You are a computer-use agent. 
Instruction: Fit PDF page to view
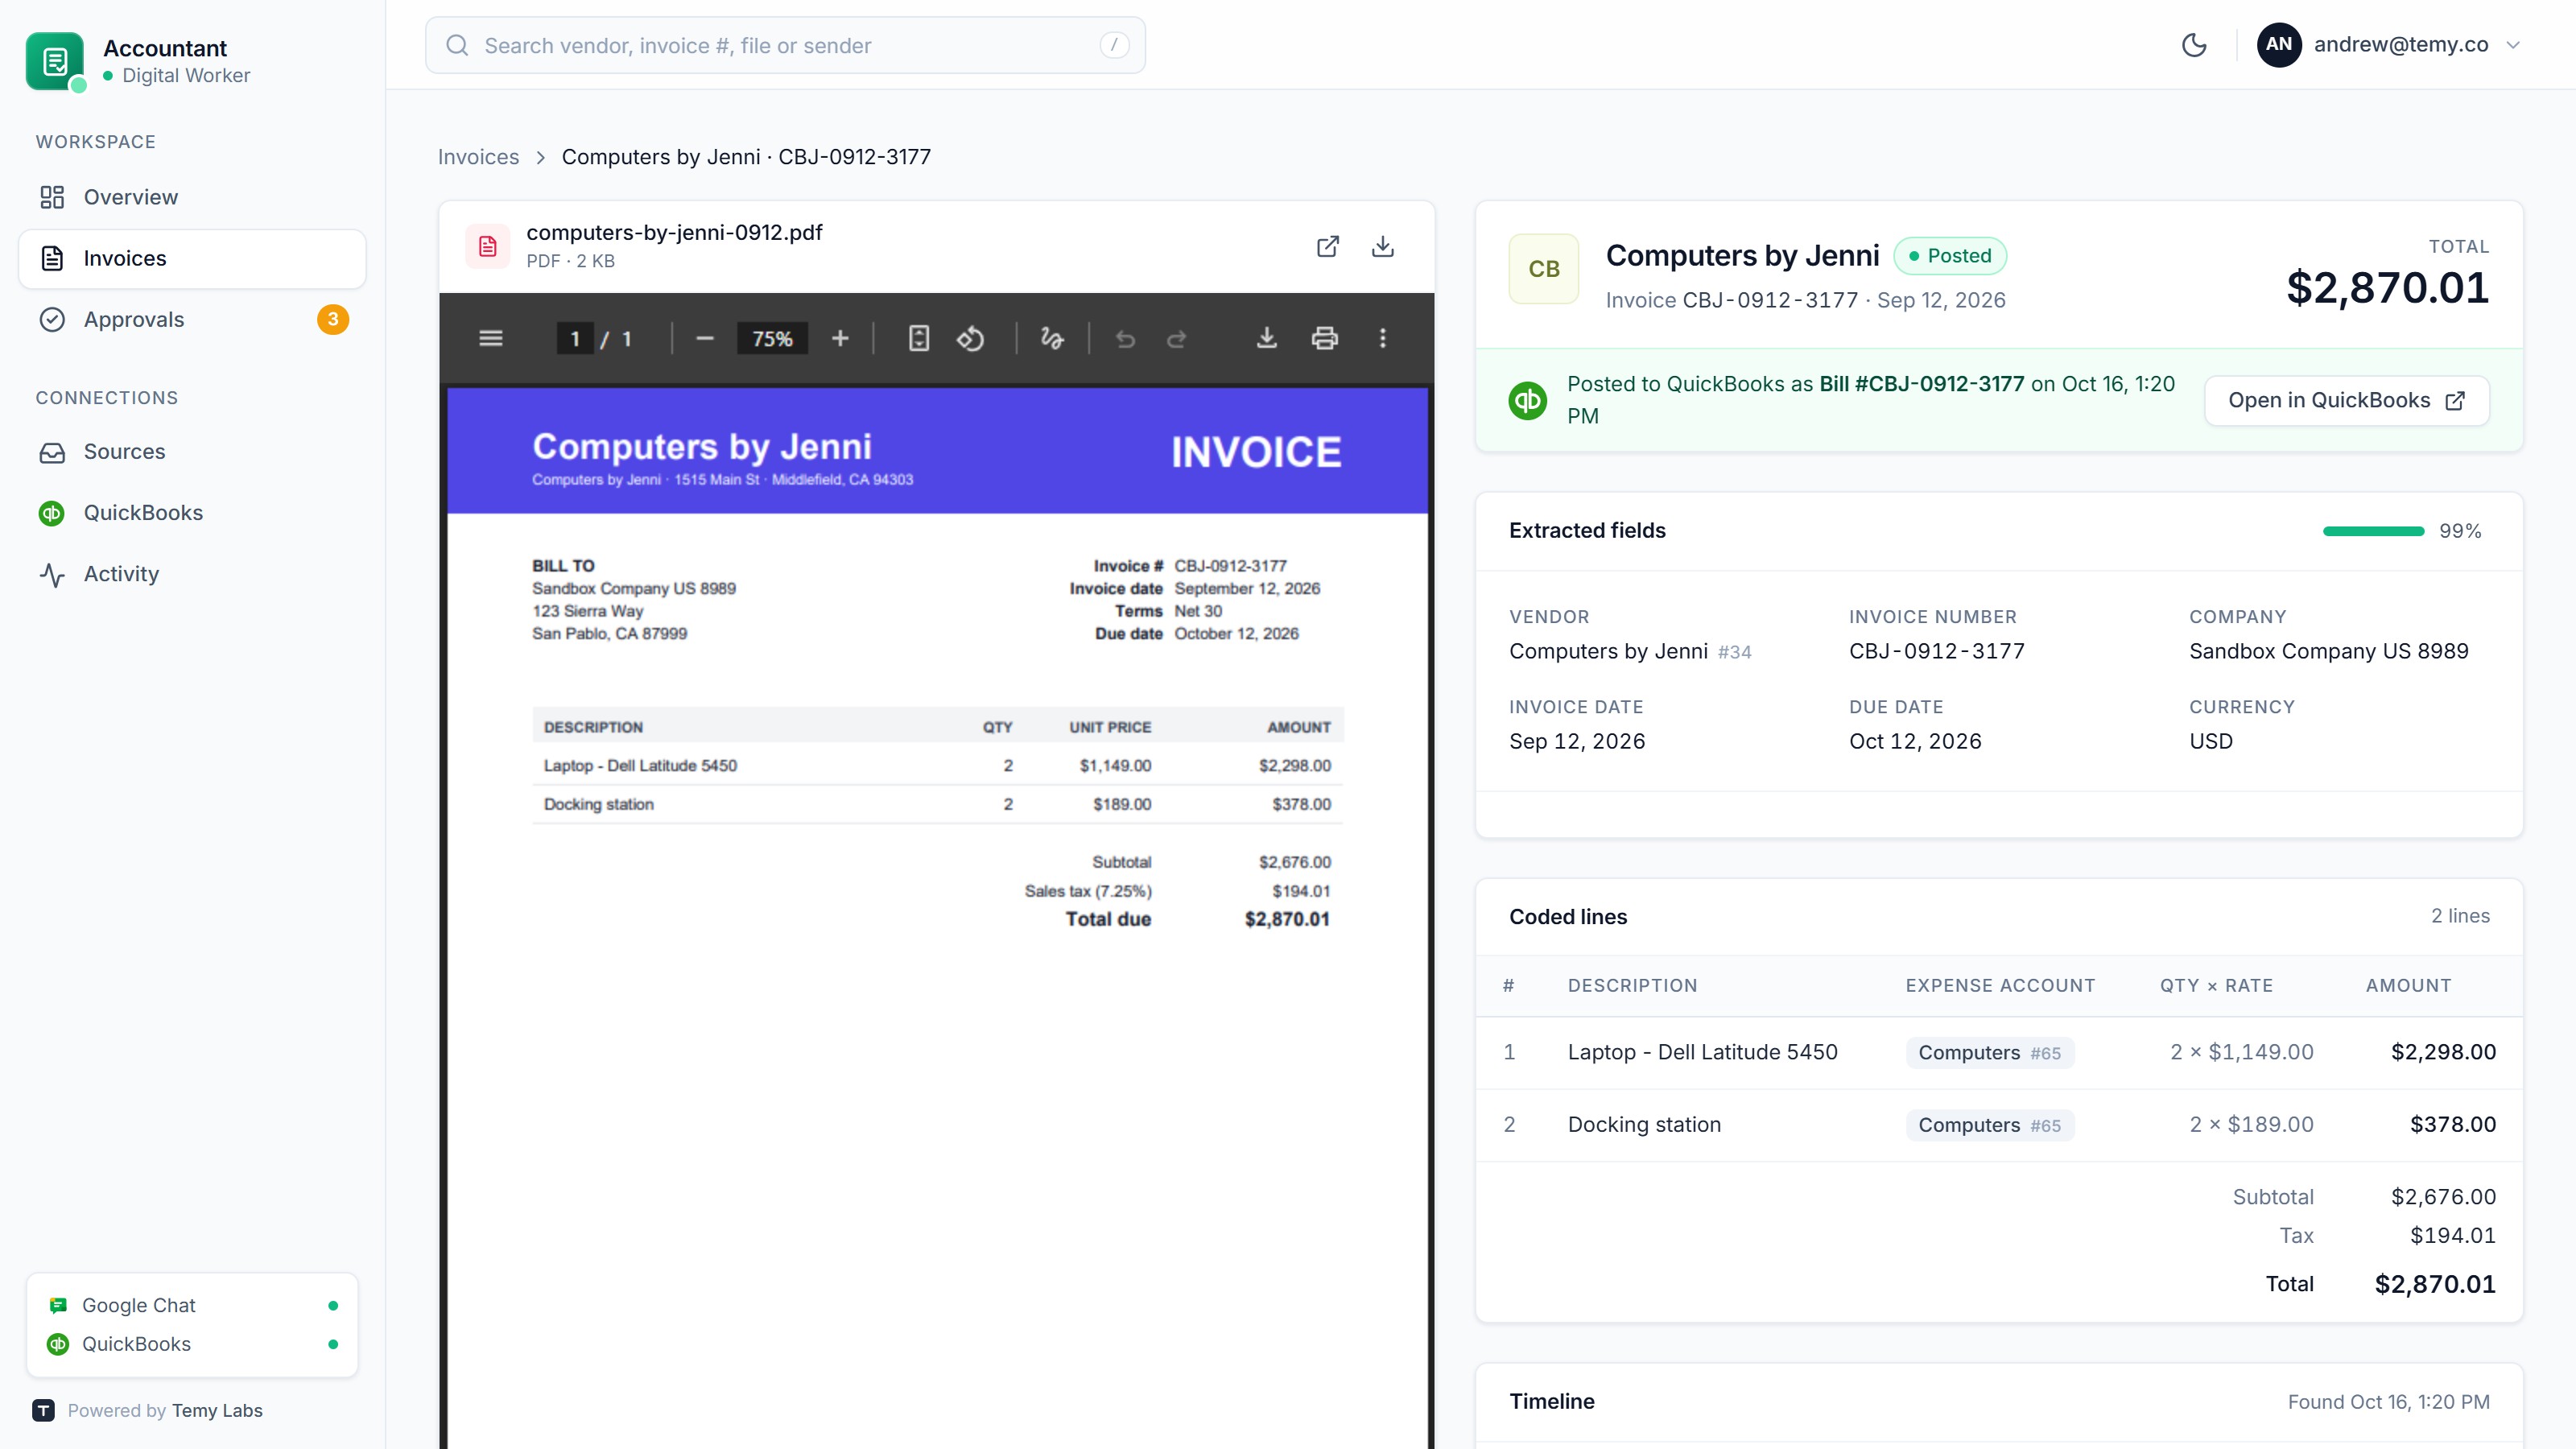click(918, 339)
